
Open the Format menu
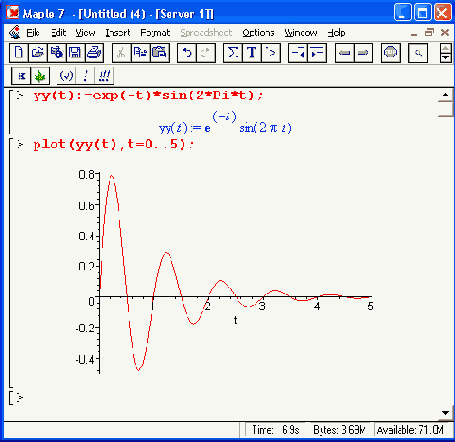(155, 33)
